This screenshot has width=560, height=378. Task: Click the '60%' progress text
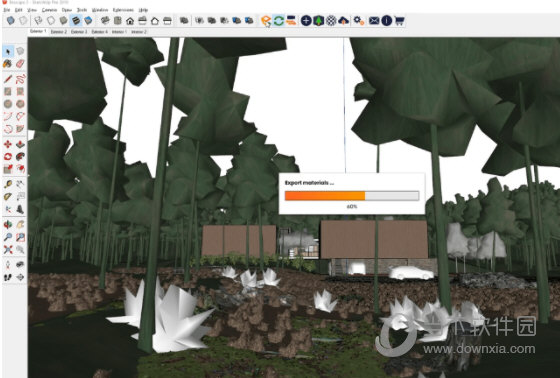(351, 207)
